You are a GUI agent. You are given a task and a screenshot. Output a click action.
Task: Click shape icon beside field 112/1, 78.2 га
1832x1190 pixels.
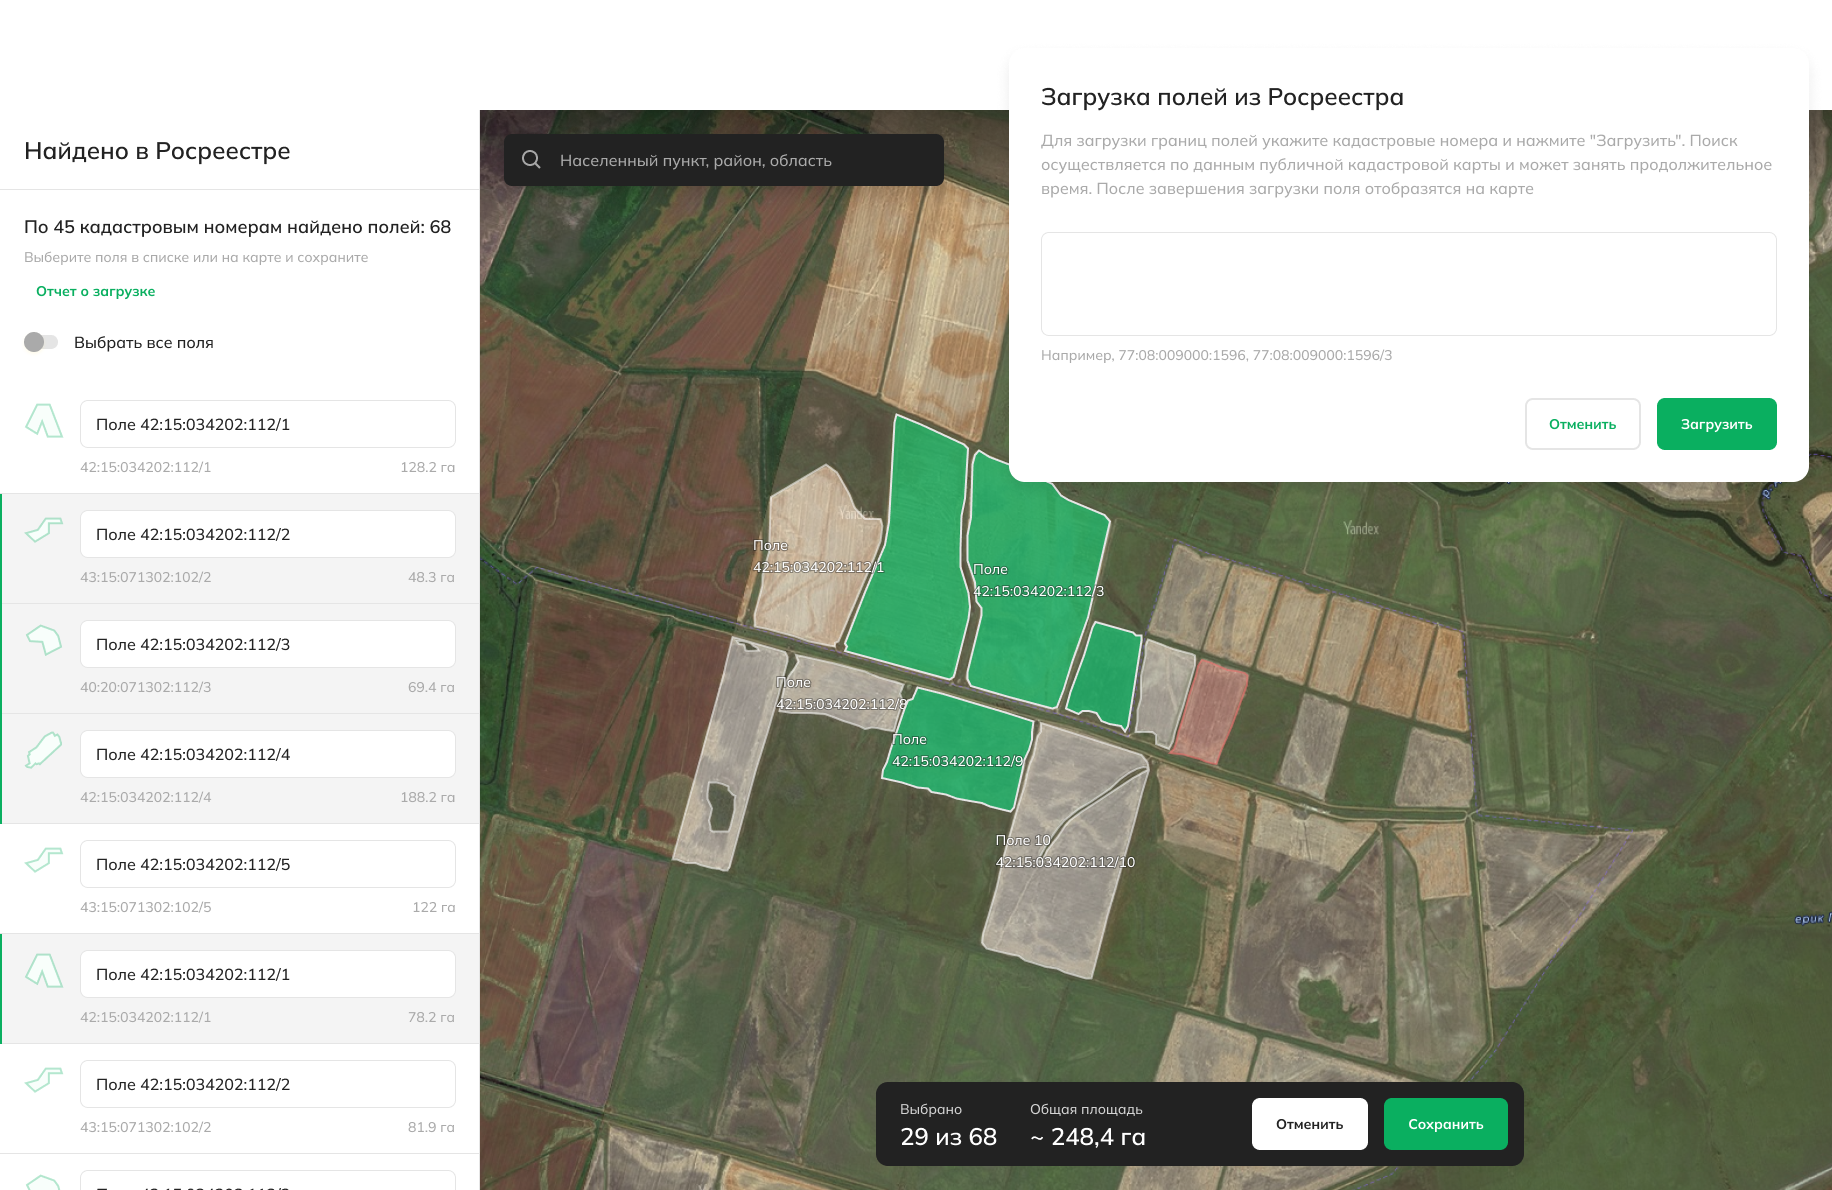(x=44, y=971)
